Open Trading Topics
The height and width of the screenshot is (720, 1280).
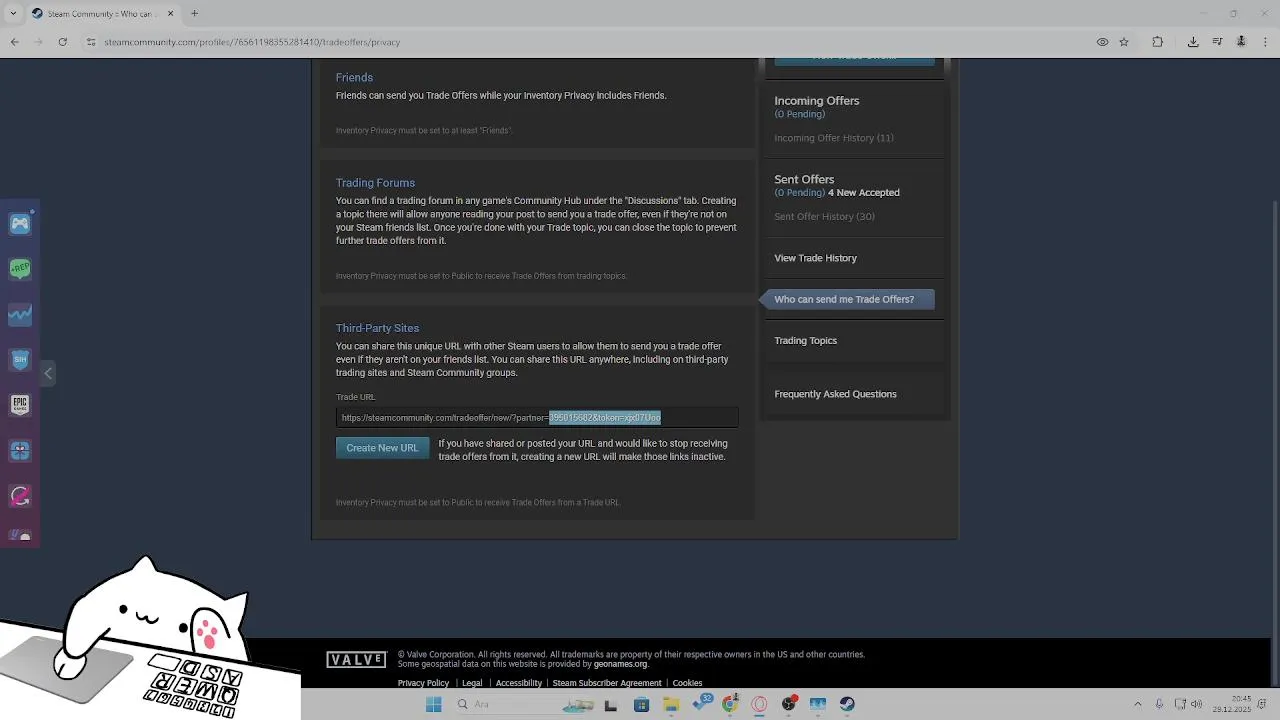pos(805,341)
